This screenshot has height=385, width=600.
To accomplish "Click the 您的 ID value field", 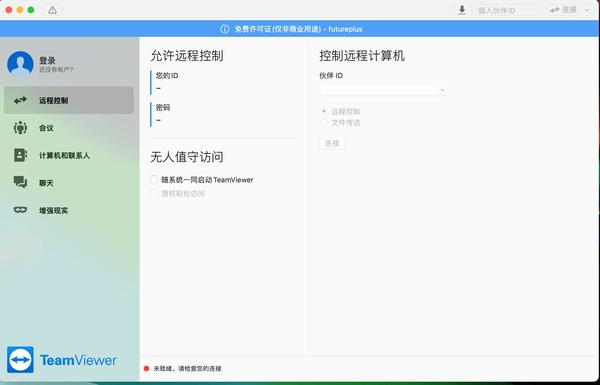I will coord(158,88).
